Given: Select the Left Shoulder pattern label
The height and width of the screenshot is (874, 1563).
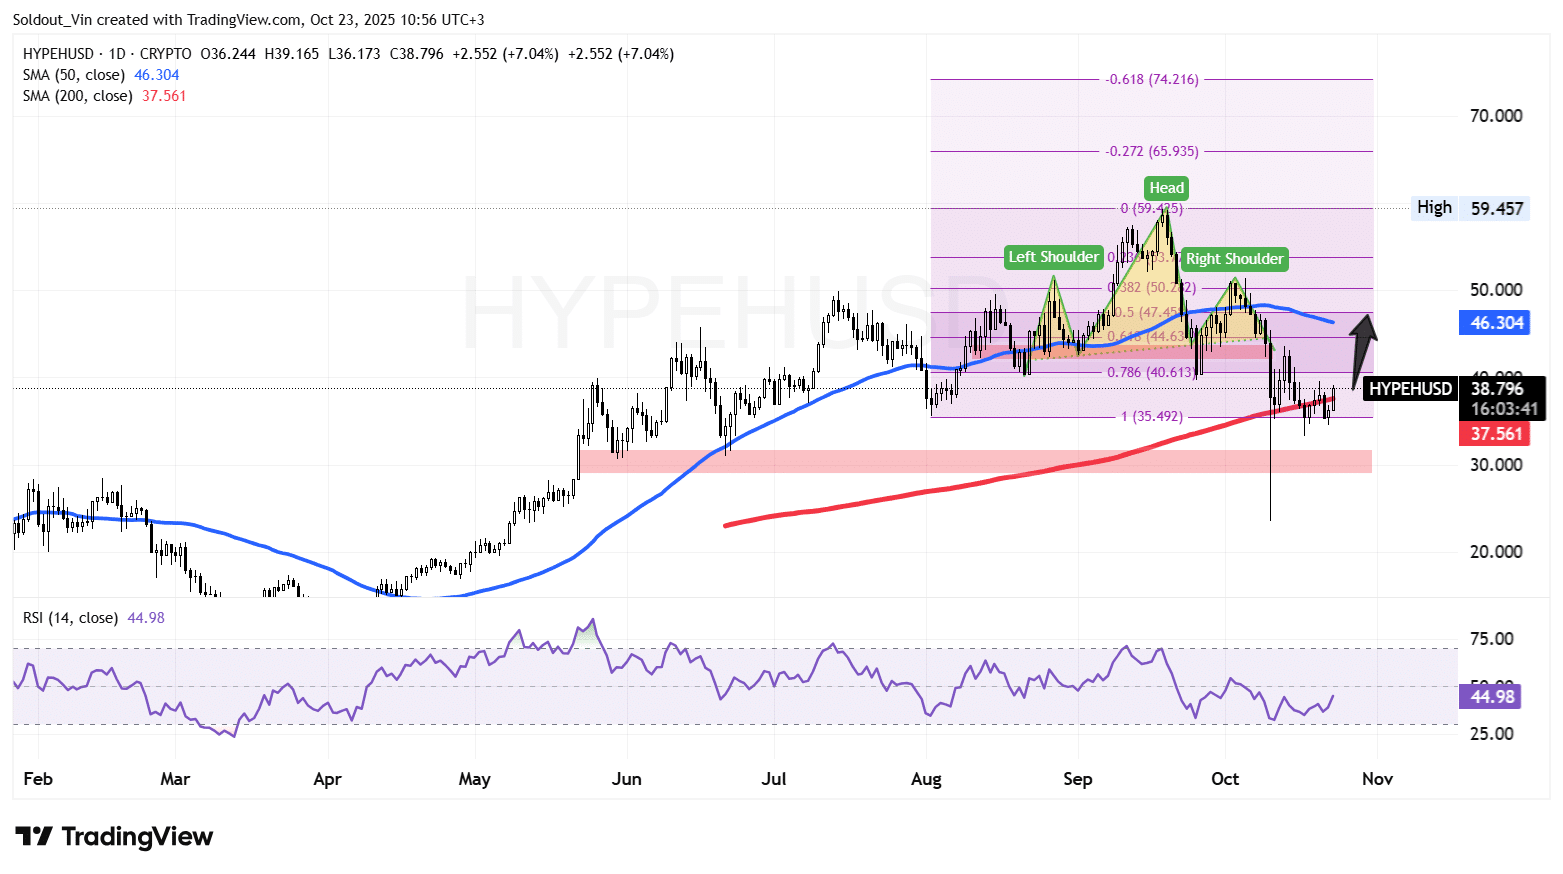Looking at the screenshot, I should [1053, 258].
